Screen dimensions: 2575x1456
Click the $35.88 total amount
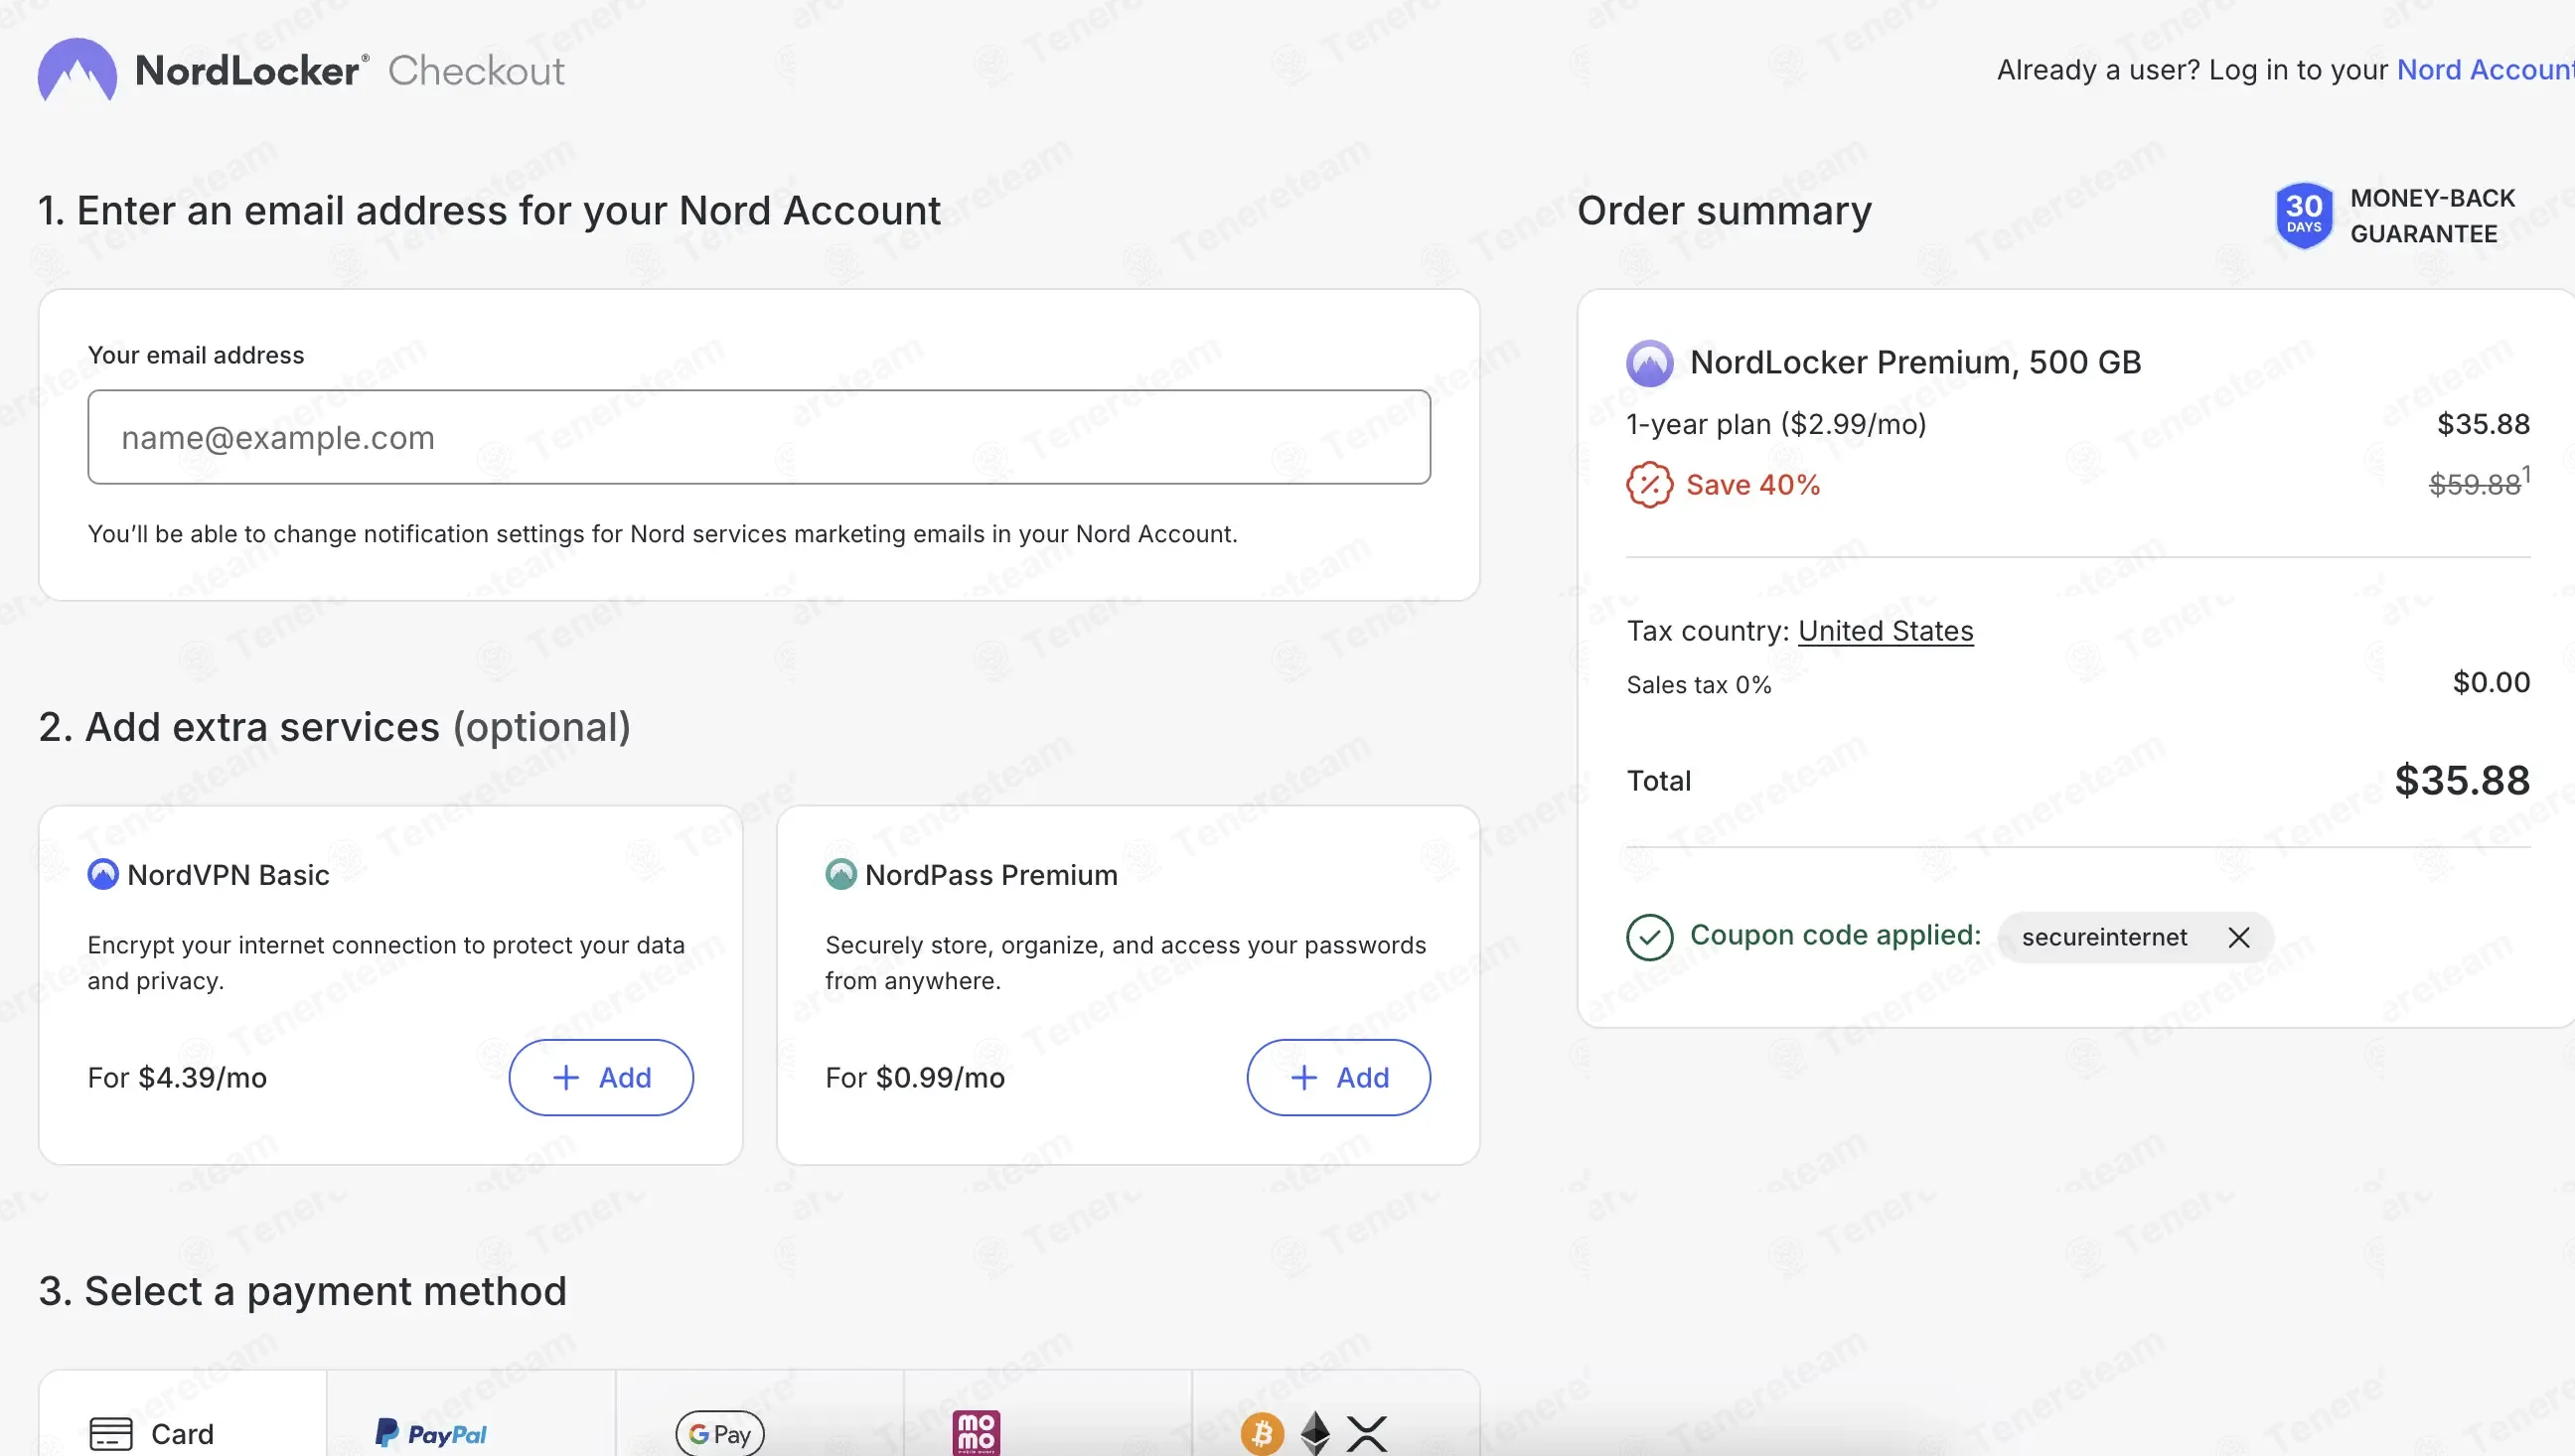(x=2462, y=780)
